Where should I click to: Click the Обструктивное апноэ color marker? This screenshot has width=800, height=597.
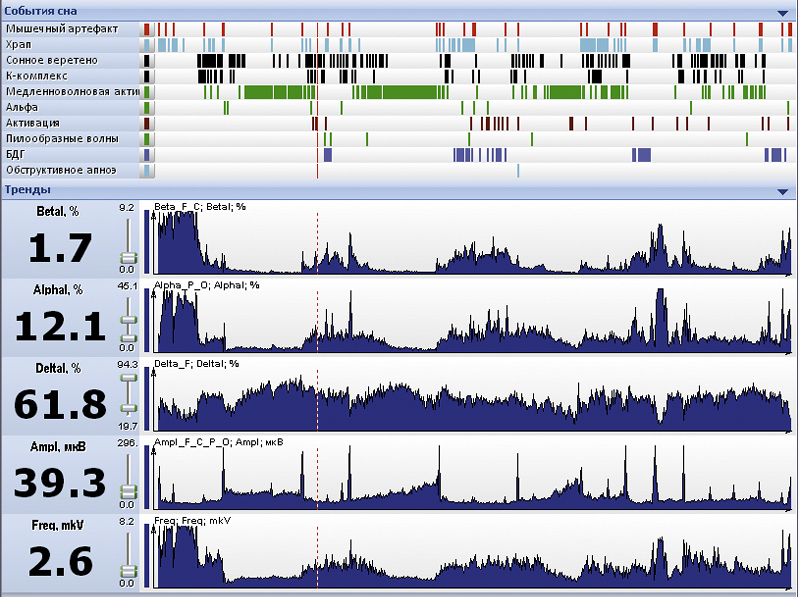pyautogui.click(x=147, y=171)
